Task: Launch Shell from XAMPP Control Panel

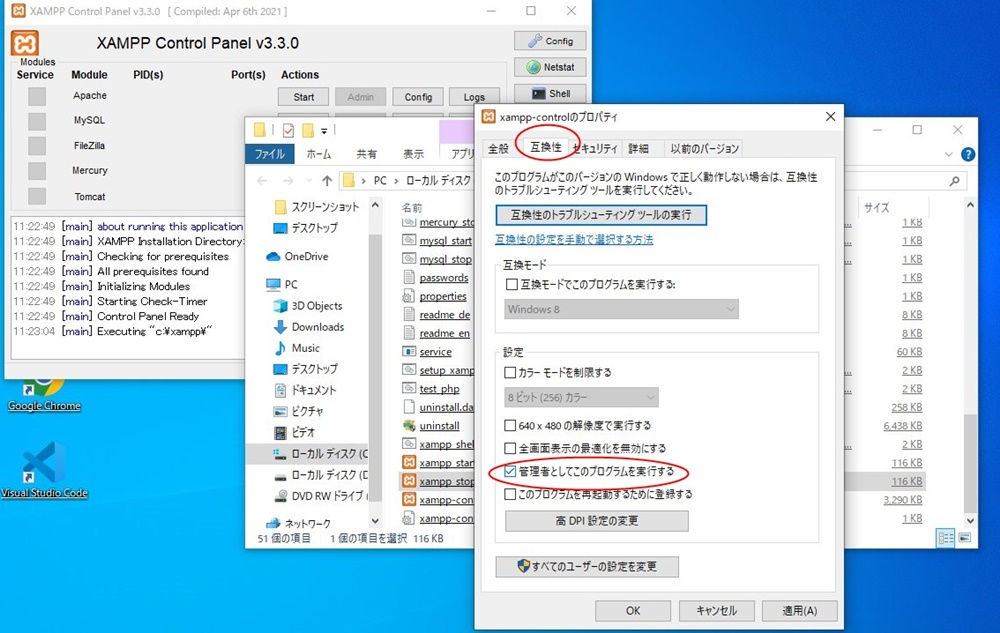Action: coord(550,93)
